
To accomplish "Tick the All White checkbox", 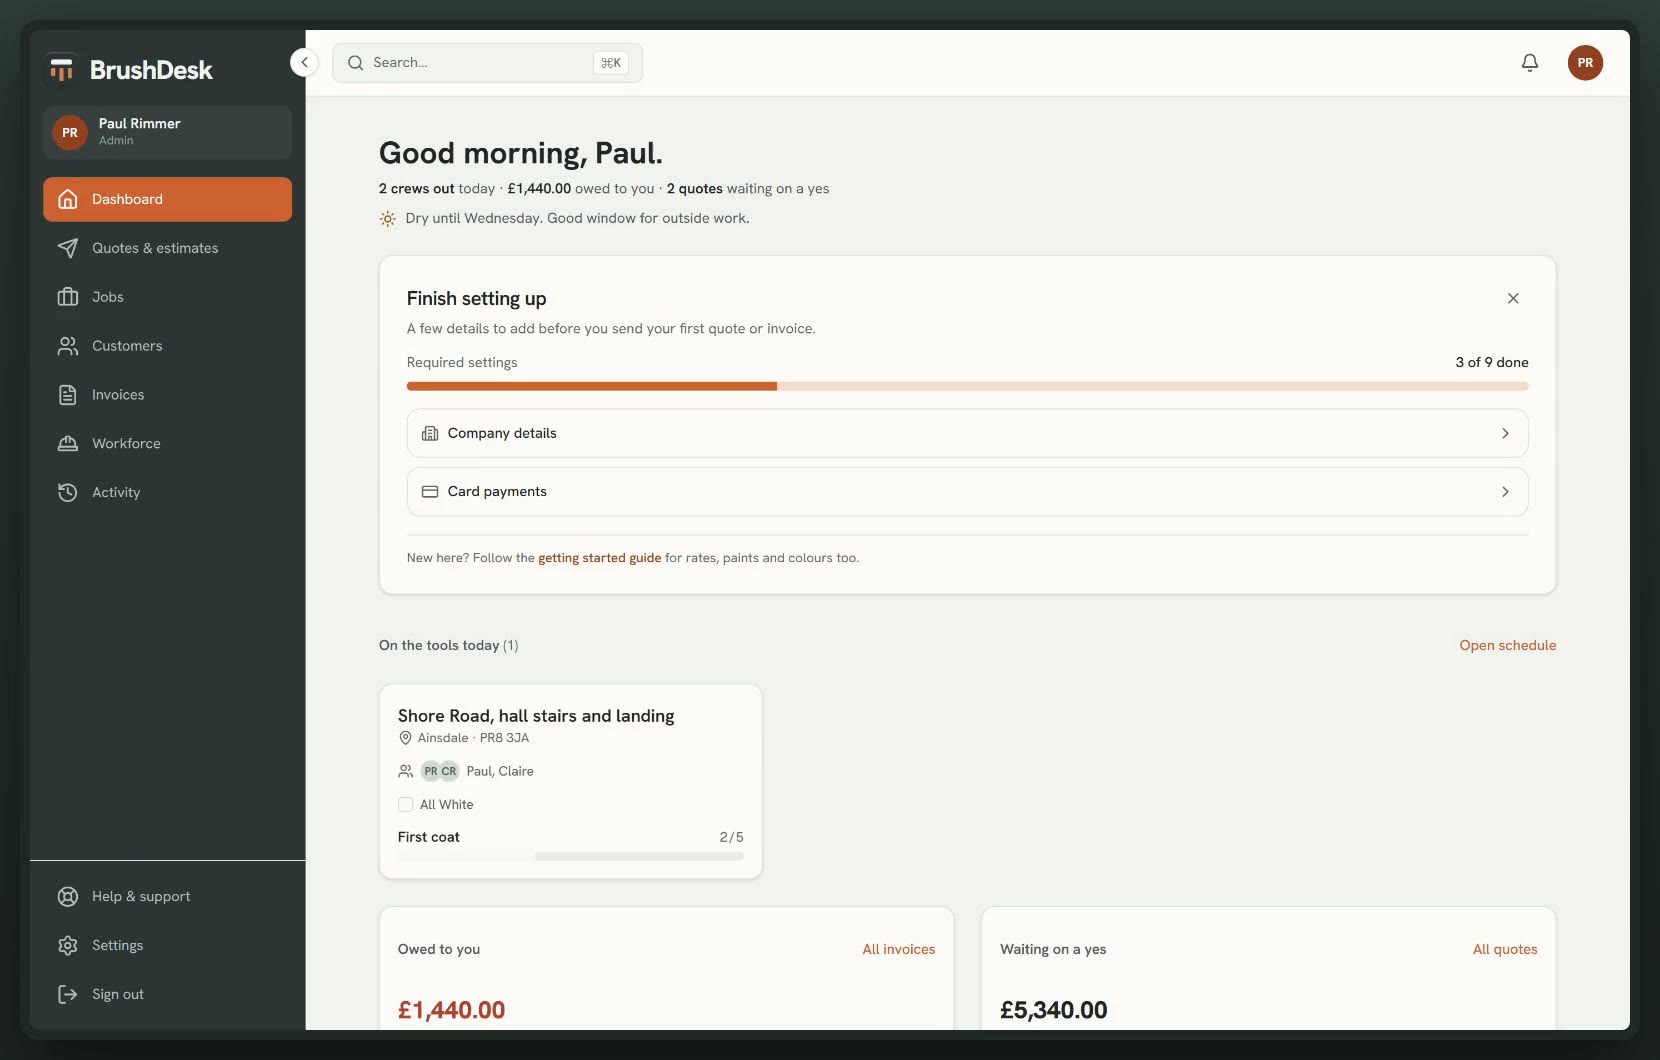I will click(405, 804).
